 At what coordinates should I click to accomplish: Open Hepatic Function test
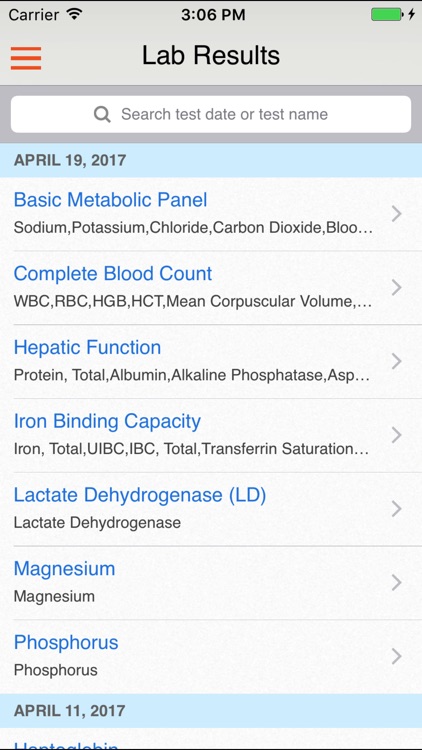coord(211,361)
